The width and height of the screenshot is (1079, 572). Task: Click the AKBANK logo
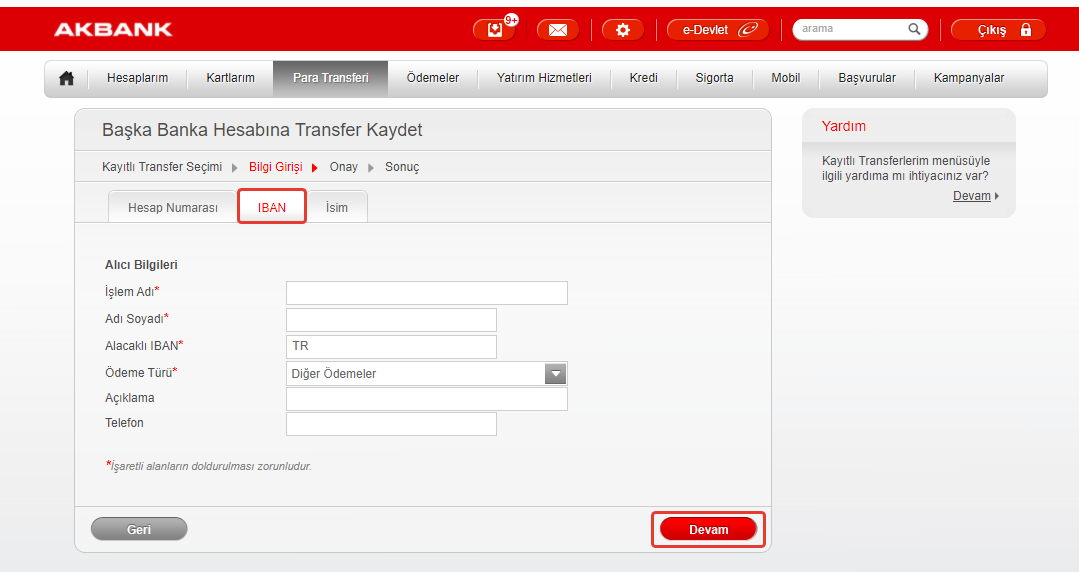point(113,30)
